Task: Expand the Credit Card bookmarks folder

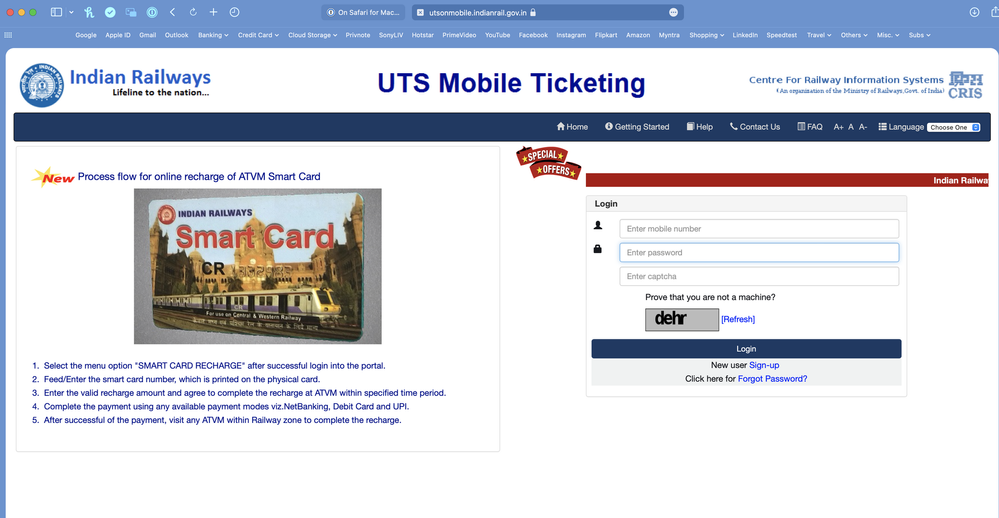Action: [x=258, y=35]
